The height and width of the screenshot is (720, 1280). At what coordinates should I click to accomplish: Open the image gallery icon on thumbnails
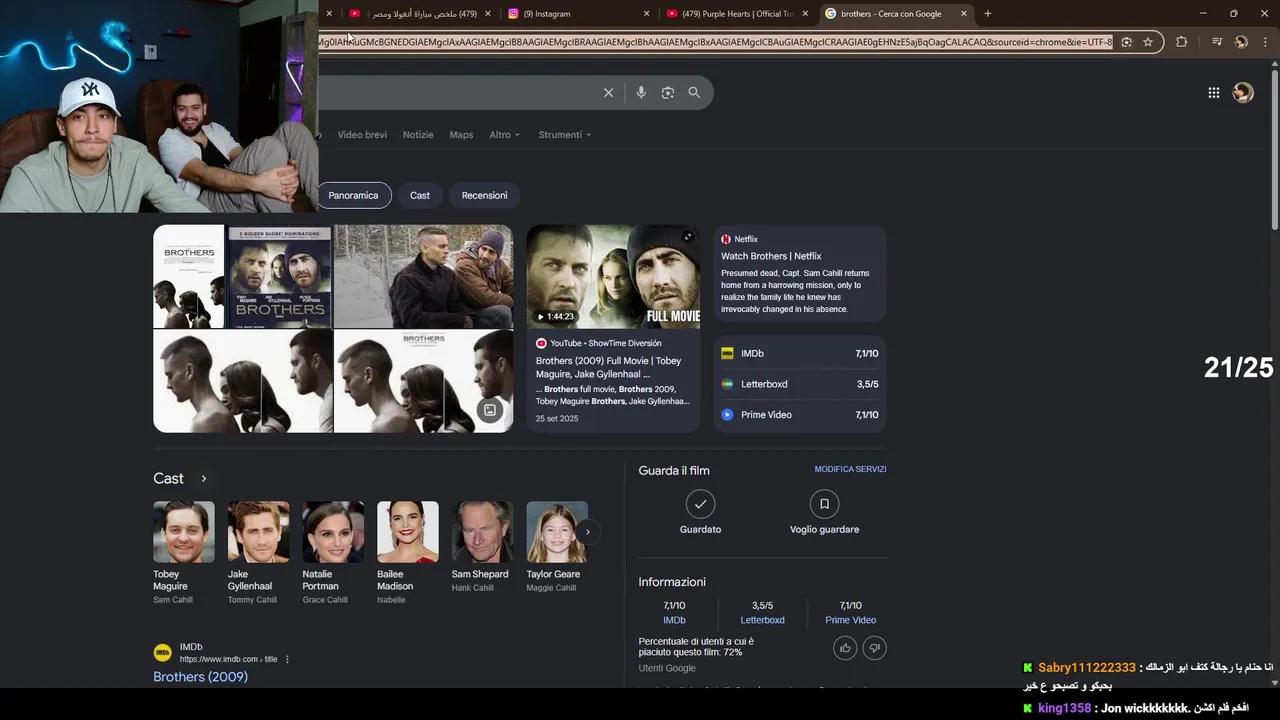point(490,410)
